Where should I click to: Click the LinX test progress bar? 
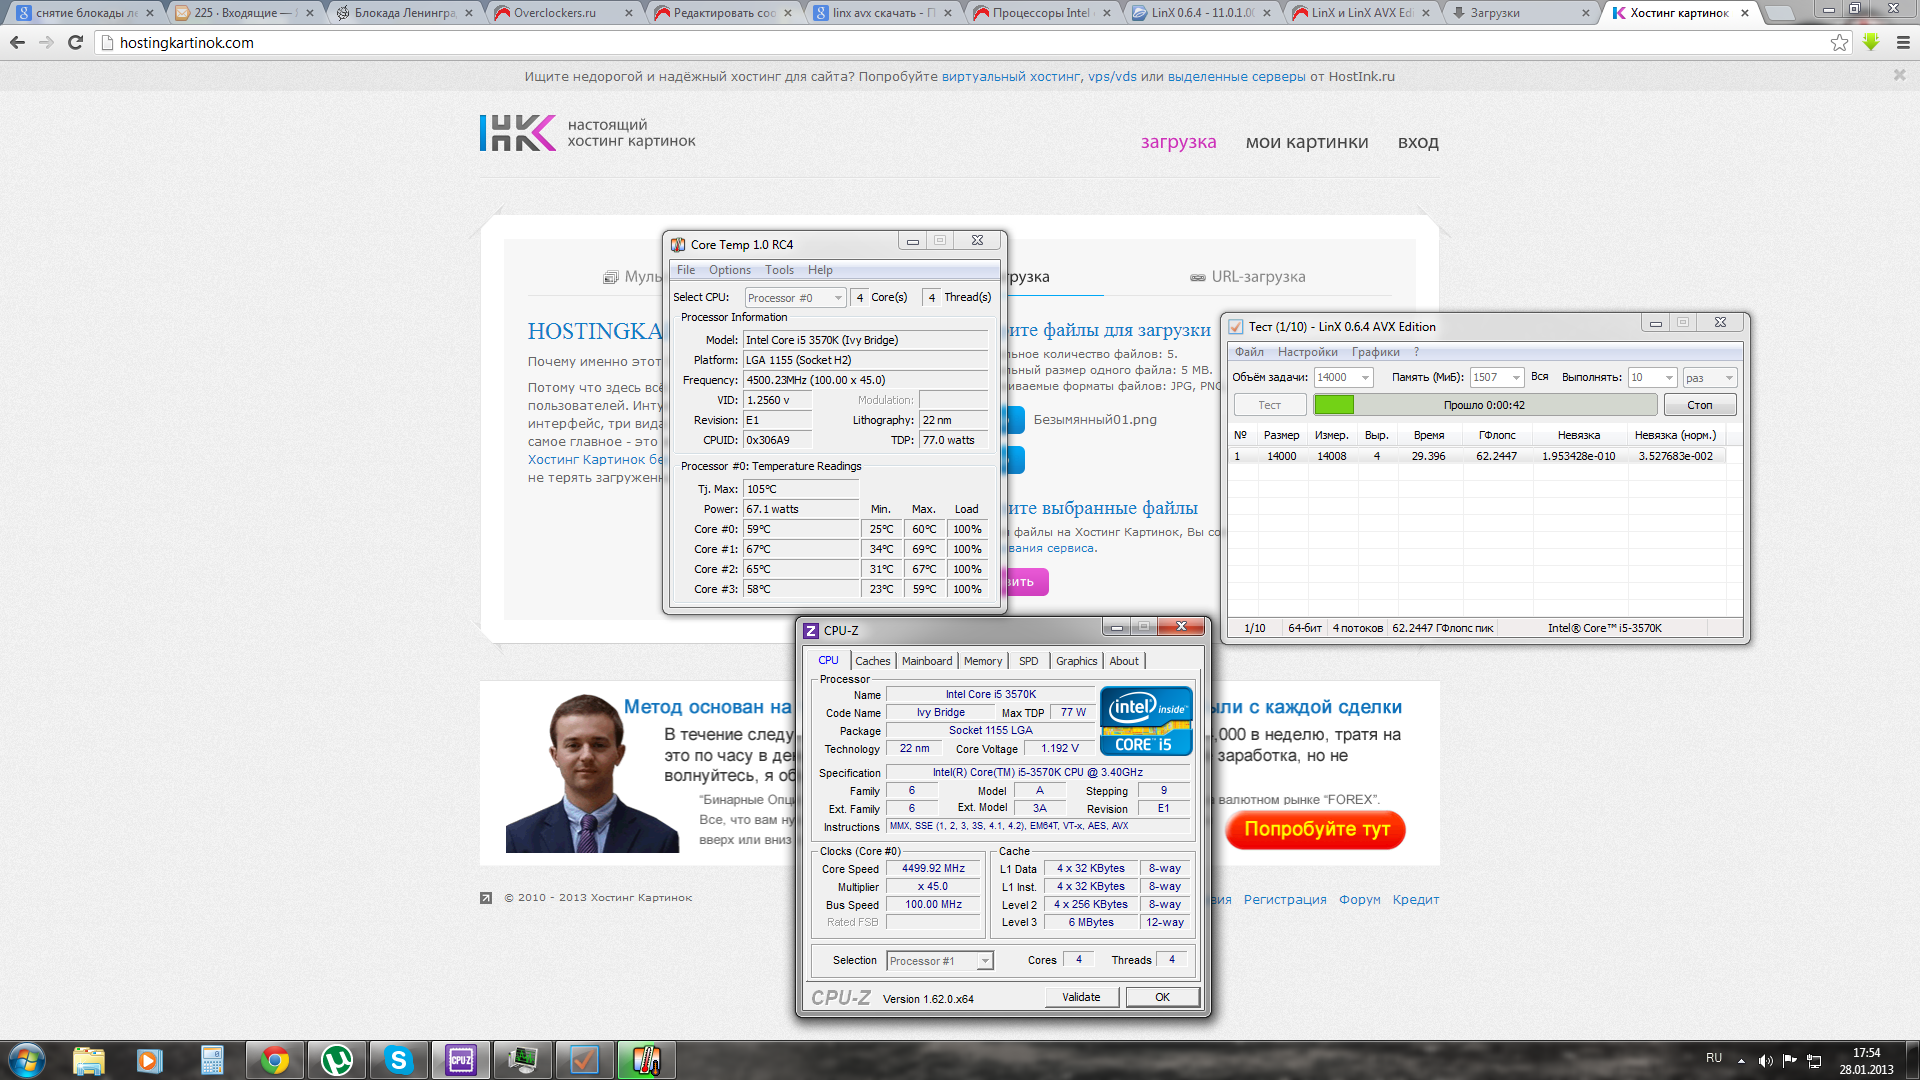(x=1484, y=405)
